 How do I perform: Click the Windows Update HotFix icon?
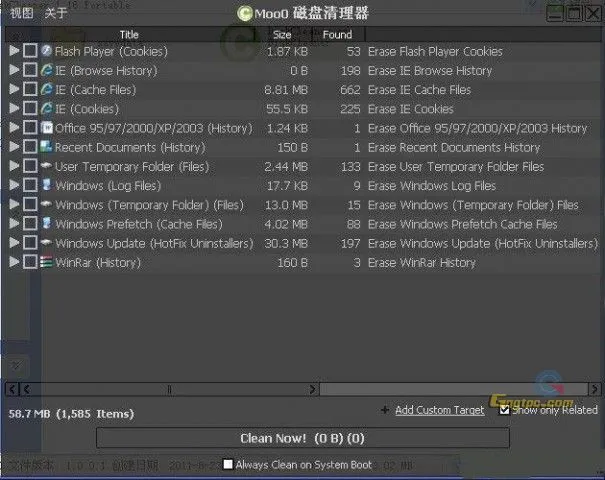(46, 243)
